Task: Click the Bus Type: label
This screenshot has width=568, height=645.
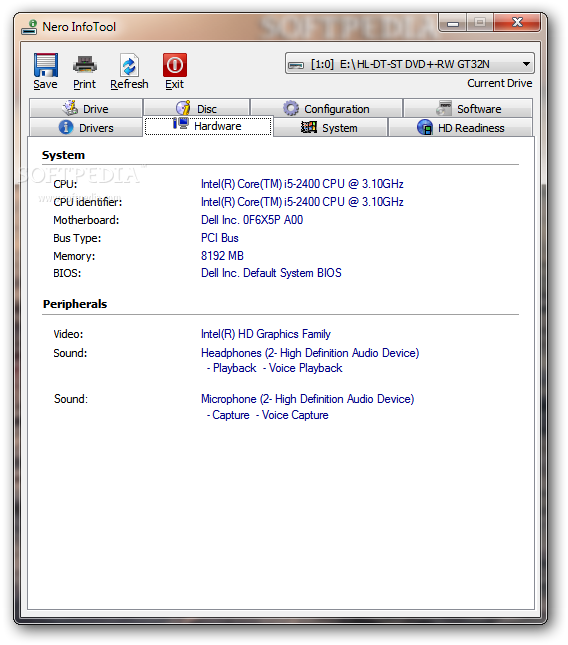Action: [x=77, y=238]
